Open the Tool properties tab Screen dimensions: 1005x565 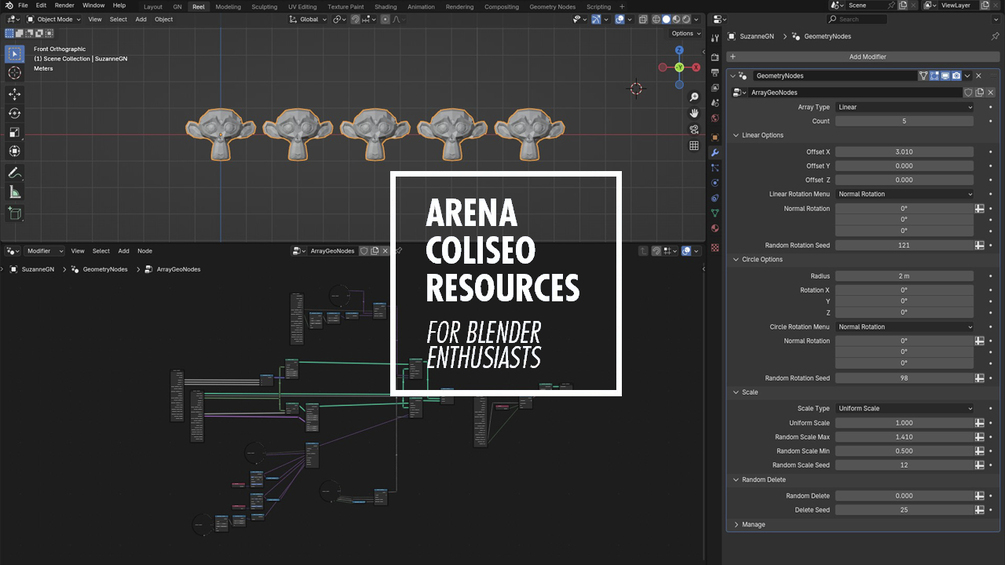tap(715, 38)
